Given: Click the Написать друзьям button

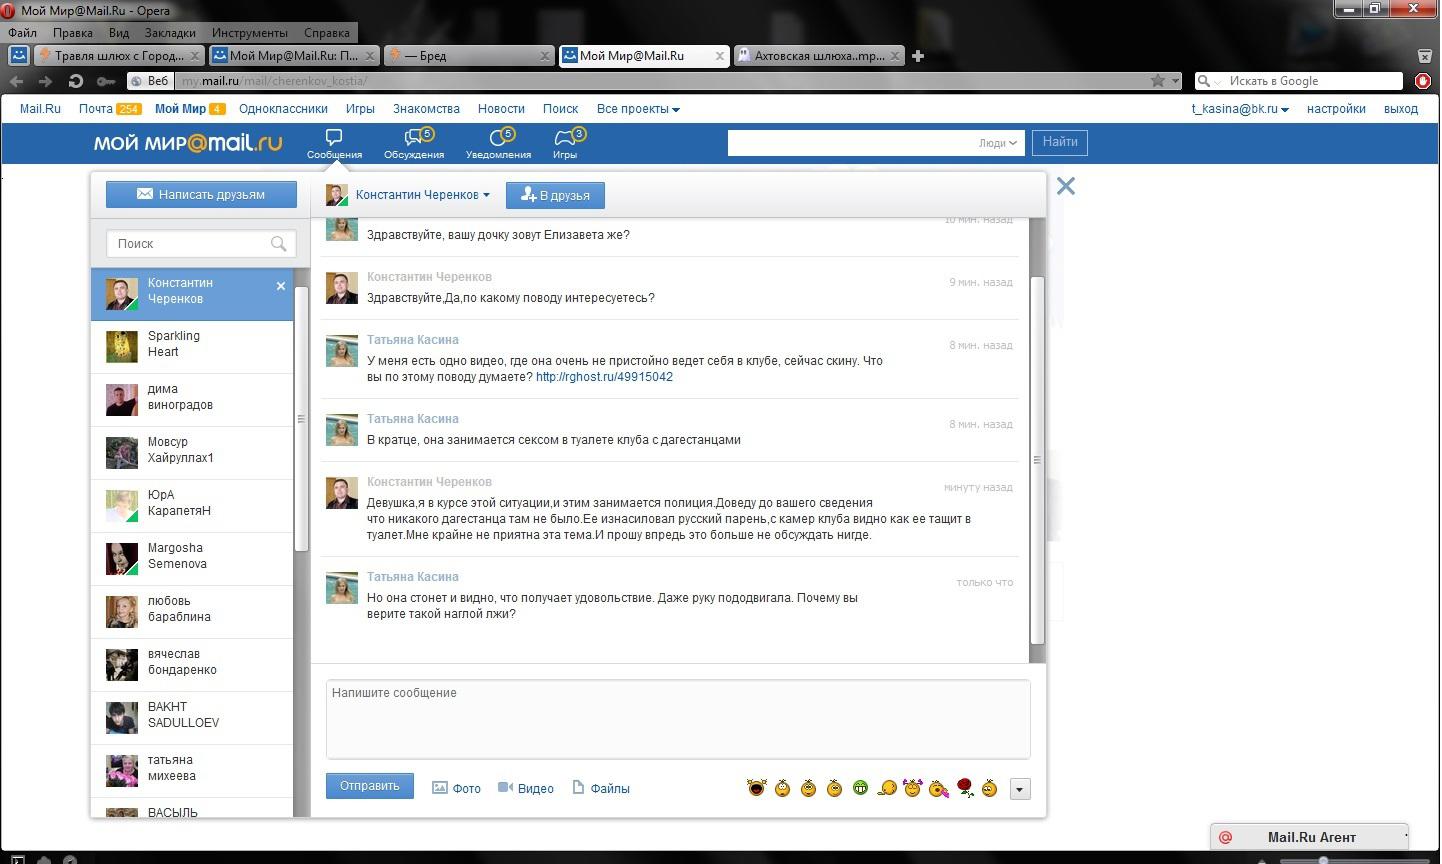Looking at the screenshot, I should point(201,194).
